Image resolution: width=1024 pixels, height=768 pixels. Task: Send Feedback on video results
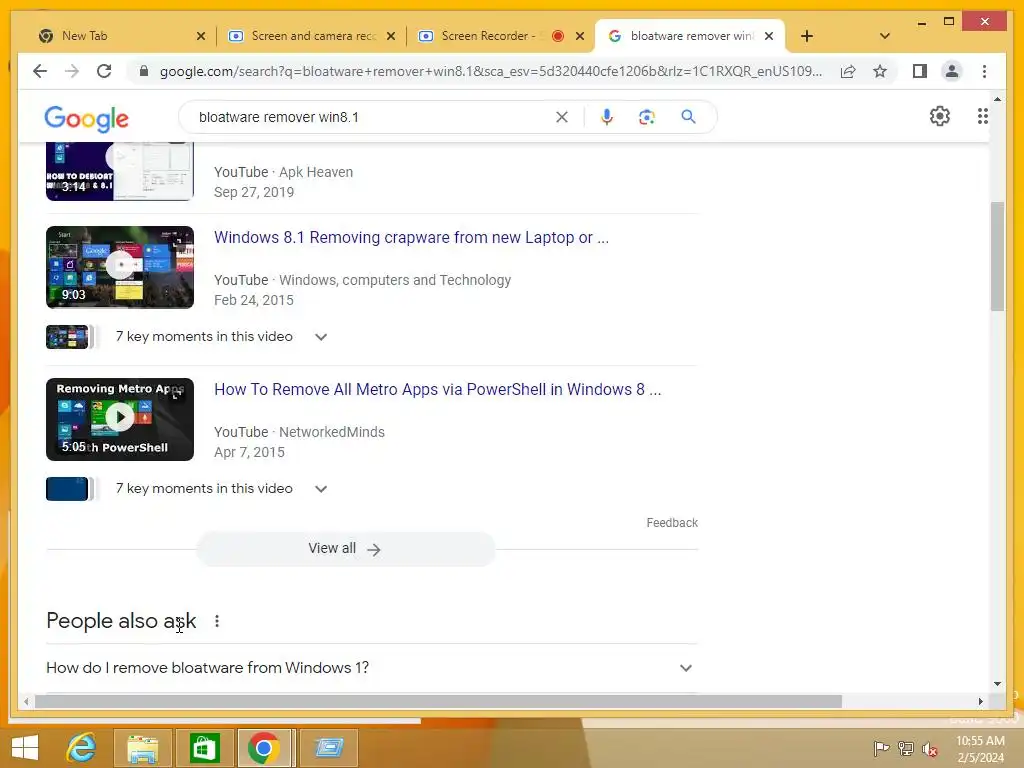[672, 522]
